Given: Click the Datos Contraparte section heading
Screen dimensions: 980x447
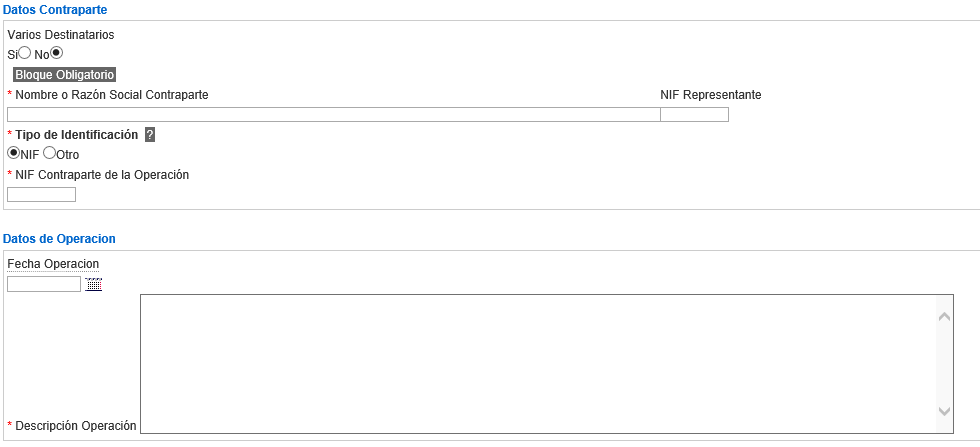Looking at the screenshot, I should click(55, 9).
